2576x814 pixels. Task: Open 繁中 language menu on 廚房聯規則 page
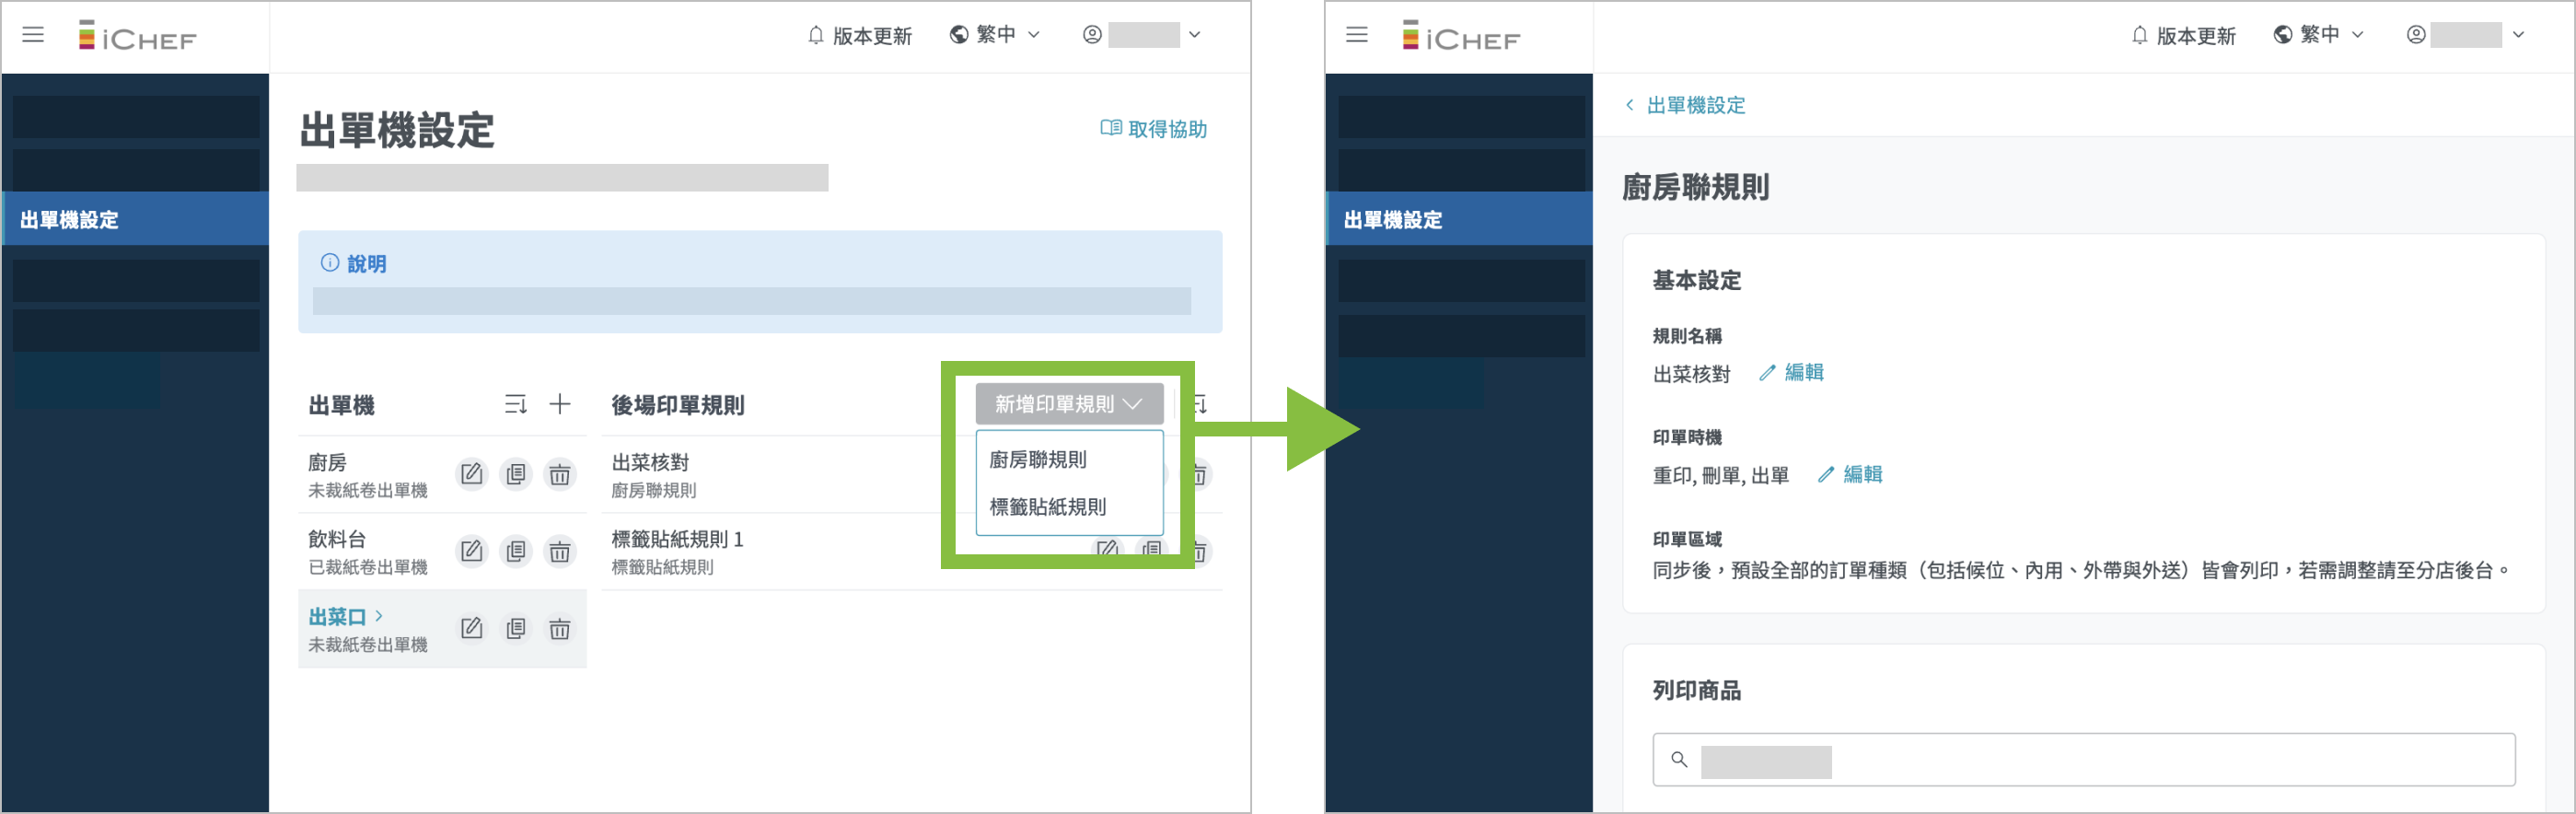coord(2318,35)
